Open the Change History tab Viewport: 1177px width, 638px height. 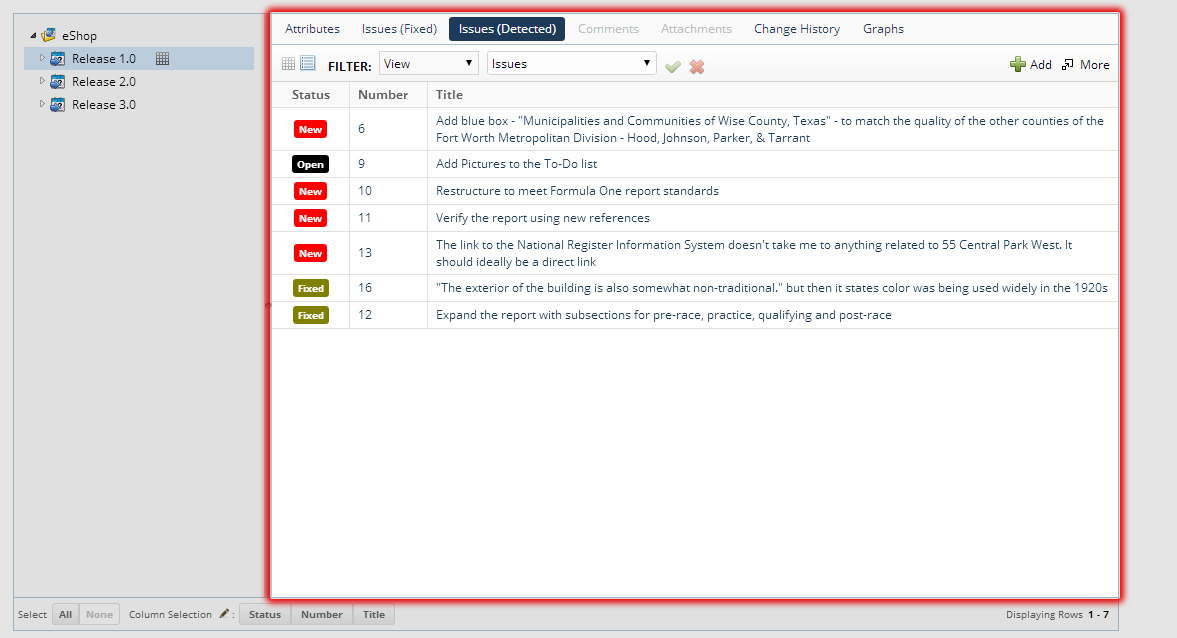pyautogui.click(x=797, y=29)
